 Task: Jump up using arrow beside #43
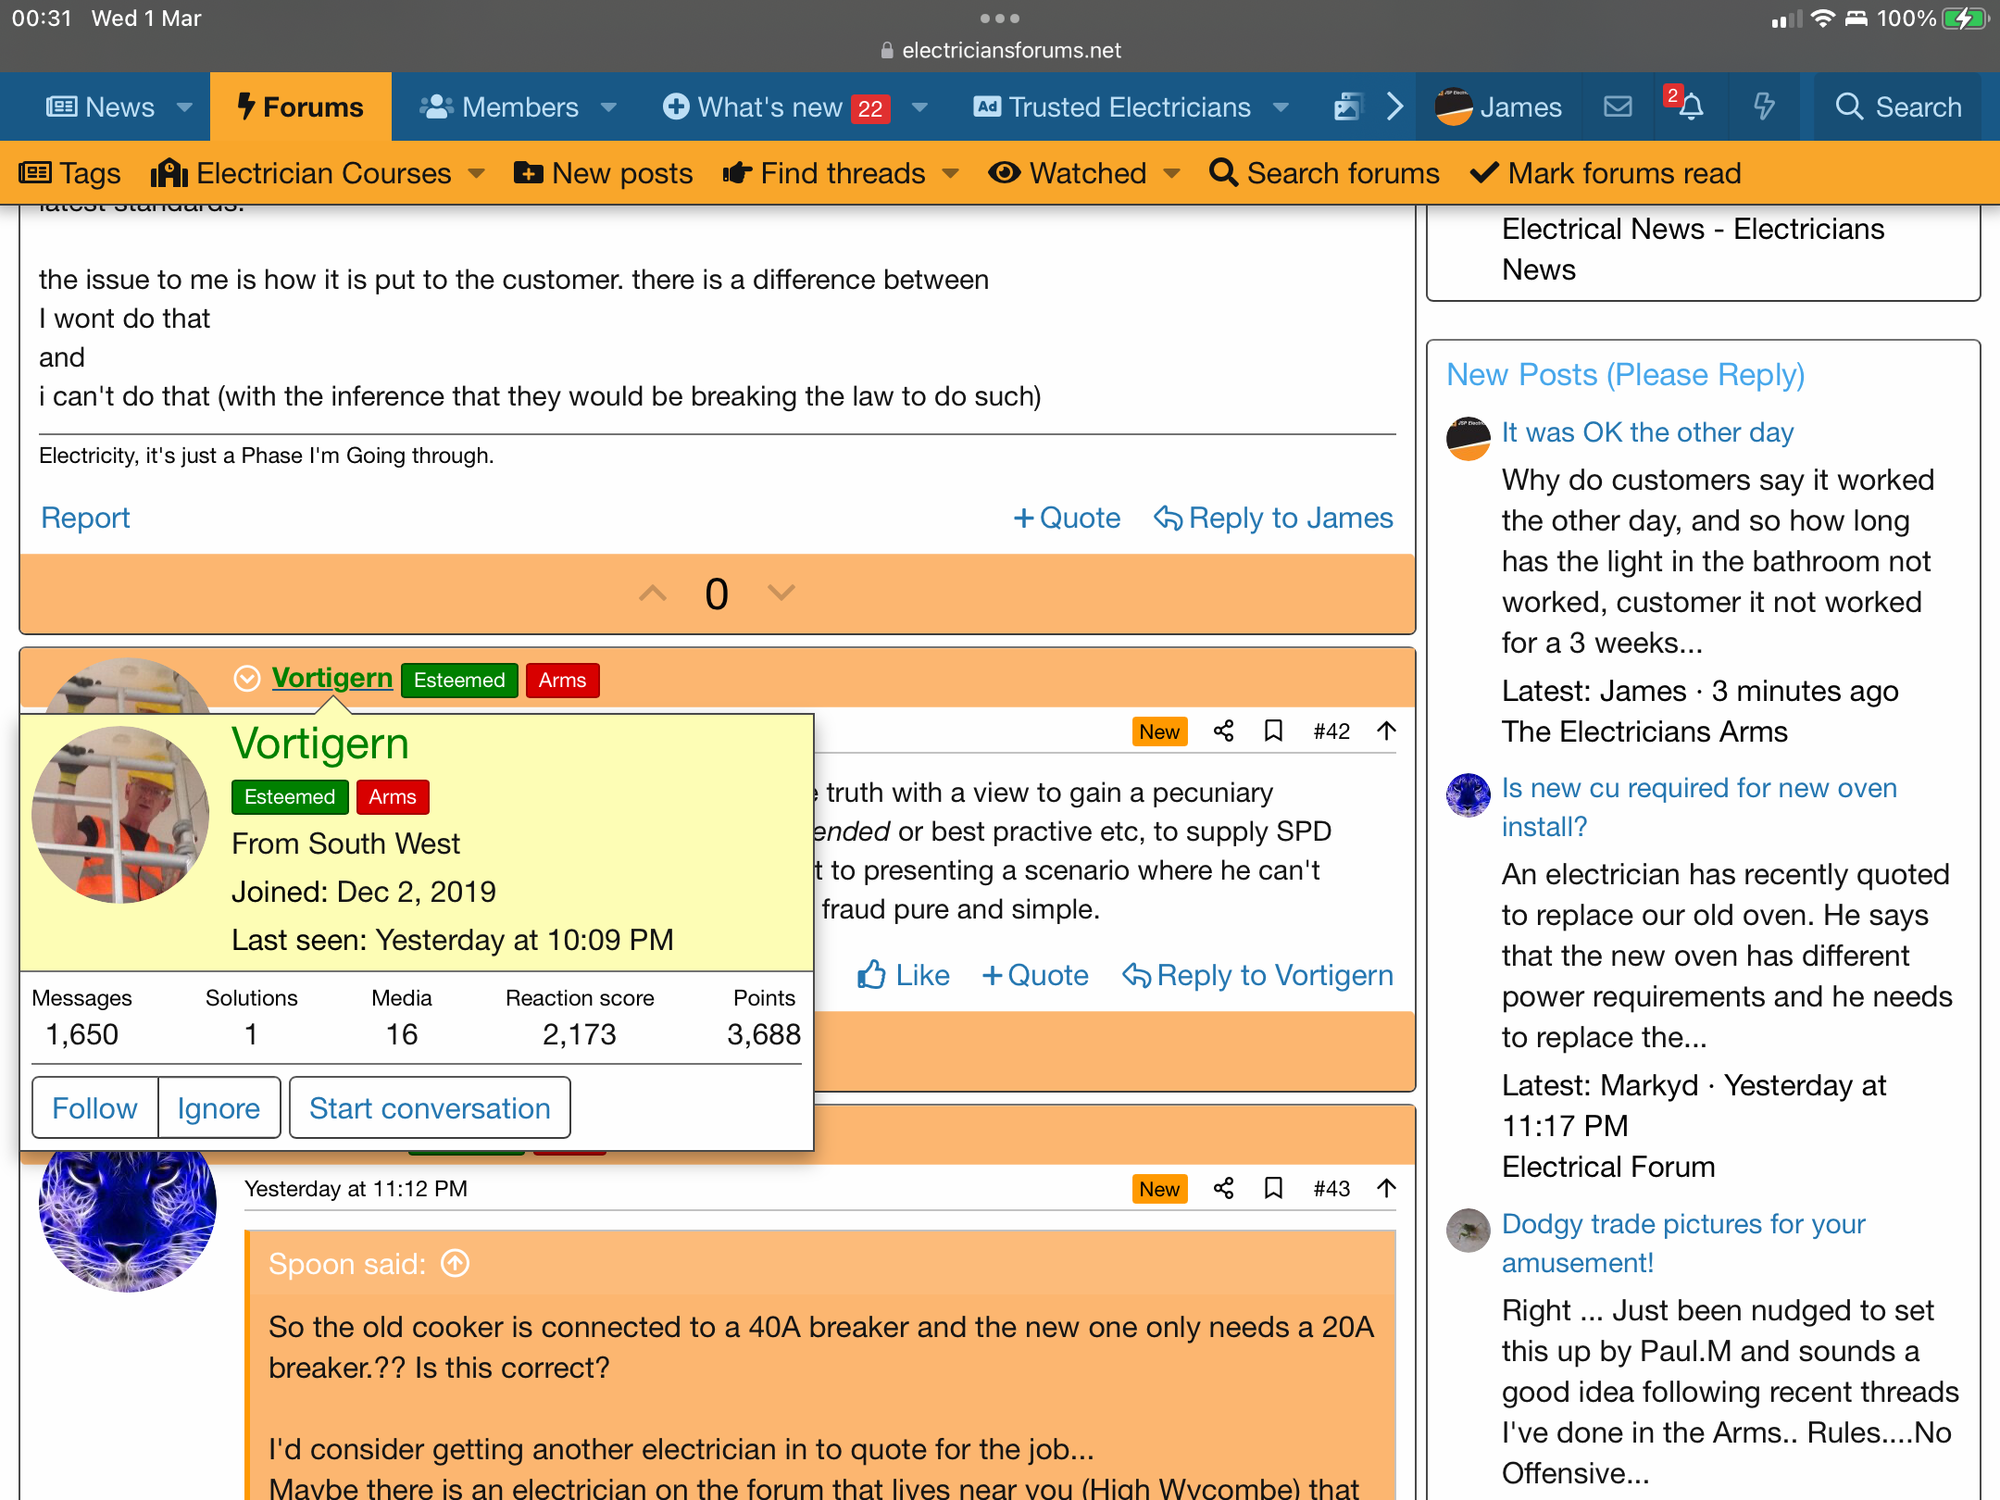click(1386, 1188)
